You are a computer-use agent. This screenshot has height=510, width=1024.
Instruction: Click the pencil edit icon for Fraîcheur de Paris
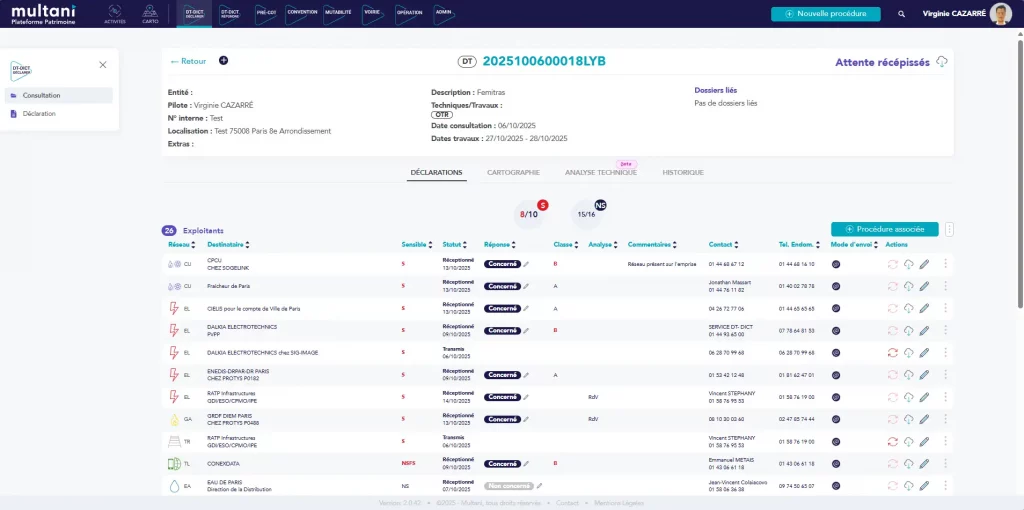click(925, 287)
